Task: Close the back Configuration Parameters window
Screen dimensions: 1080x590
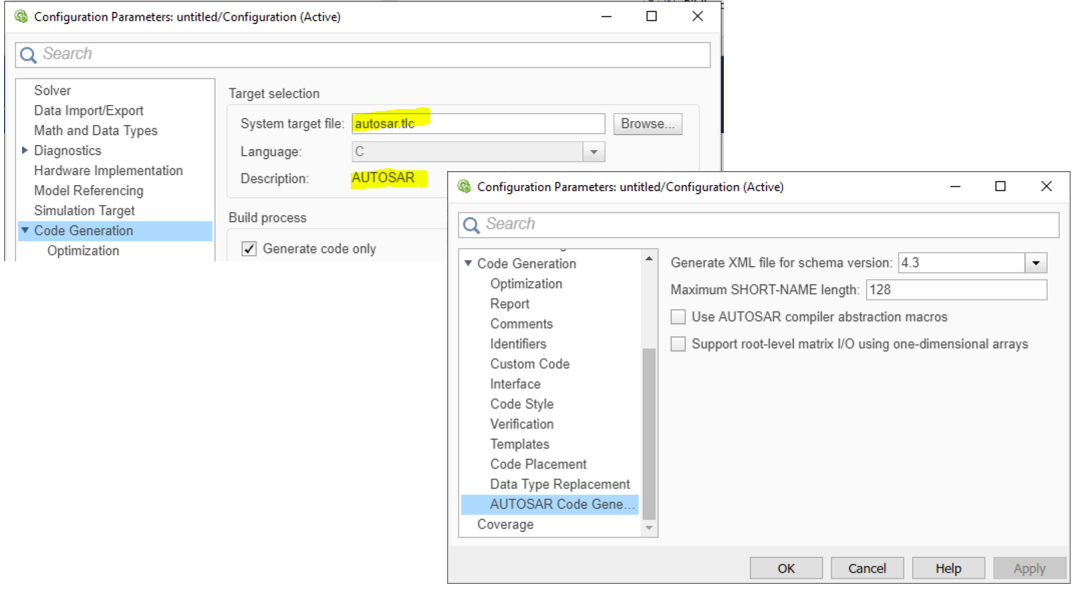Action: [x=698, y=17]
